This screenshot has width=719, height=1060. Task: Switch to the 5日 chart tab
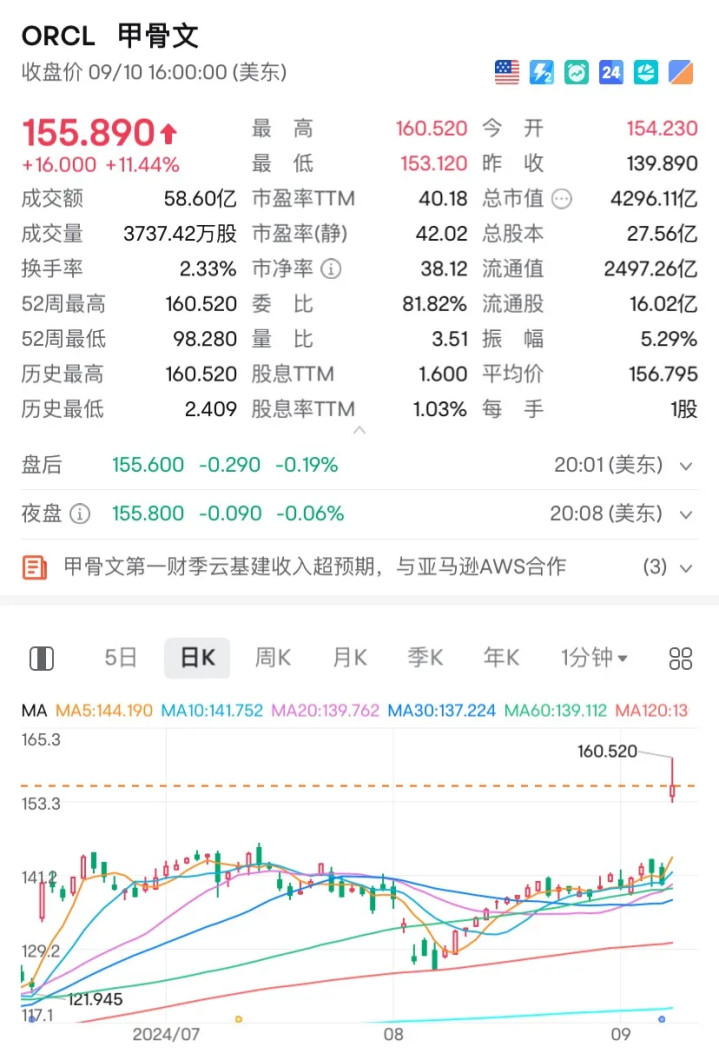click(121, 657)
